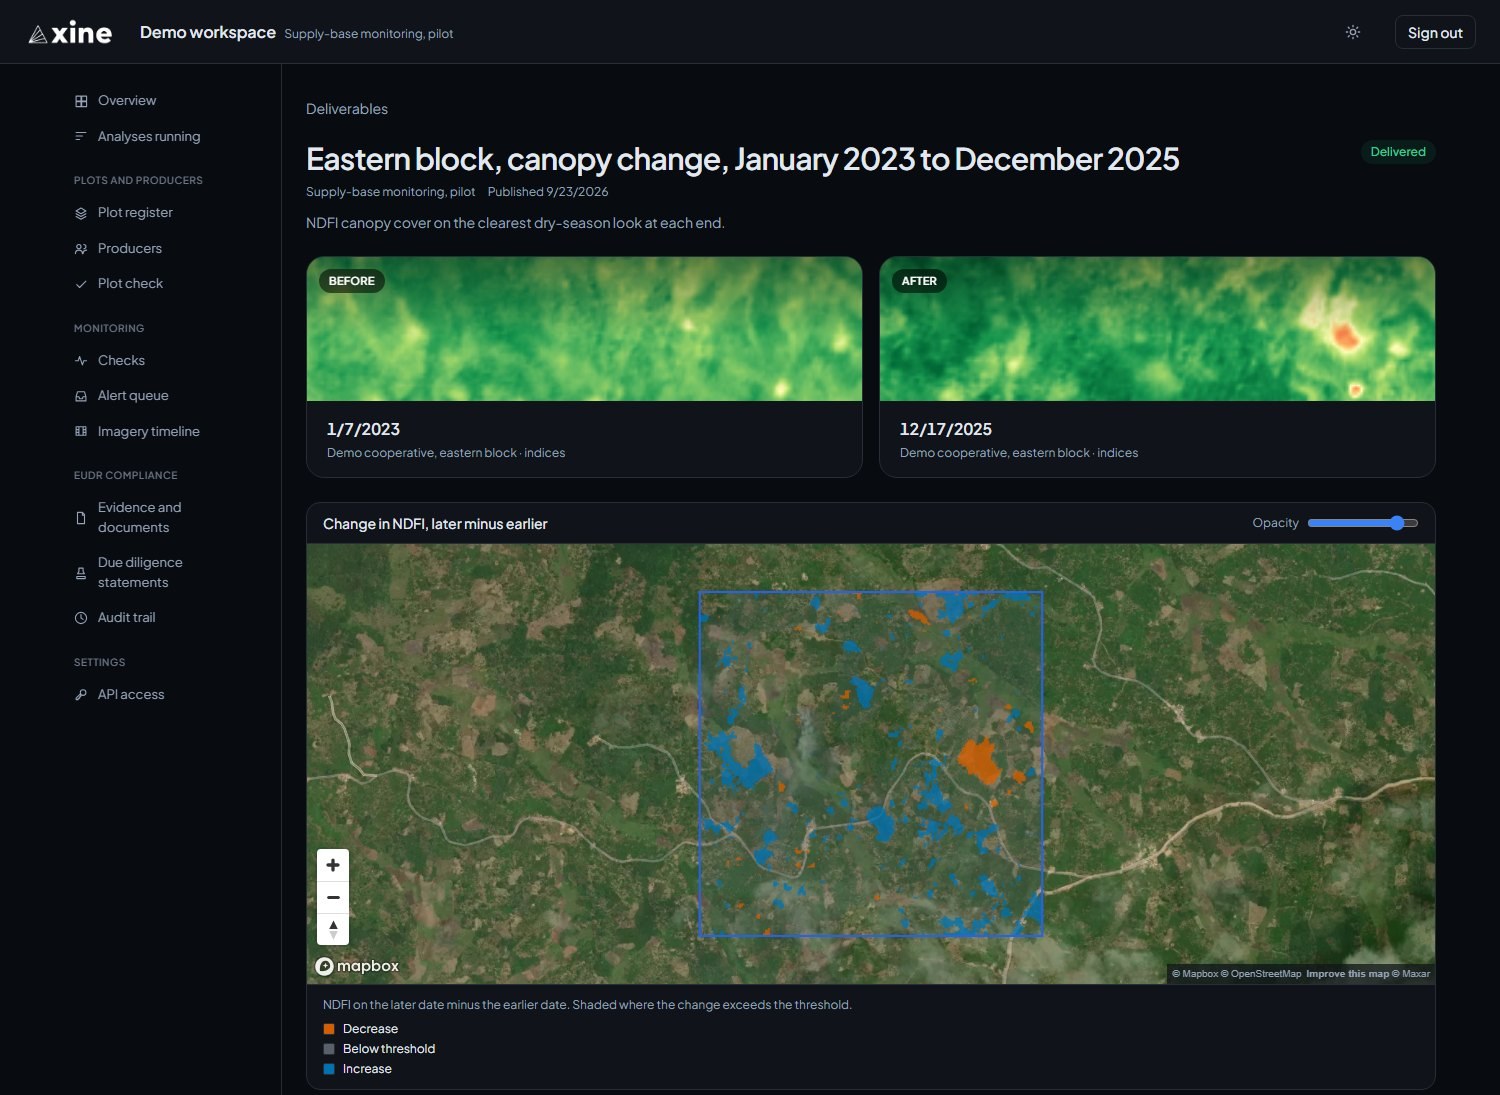Screen dimensions: 1500x1095
Task: Open Evidence and documents
Action: pos(140,517)
